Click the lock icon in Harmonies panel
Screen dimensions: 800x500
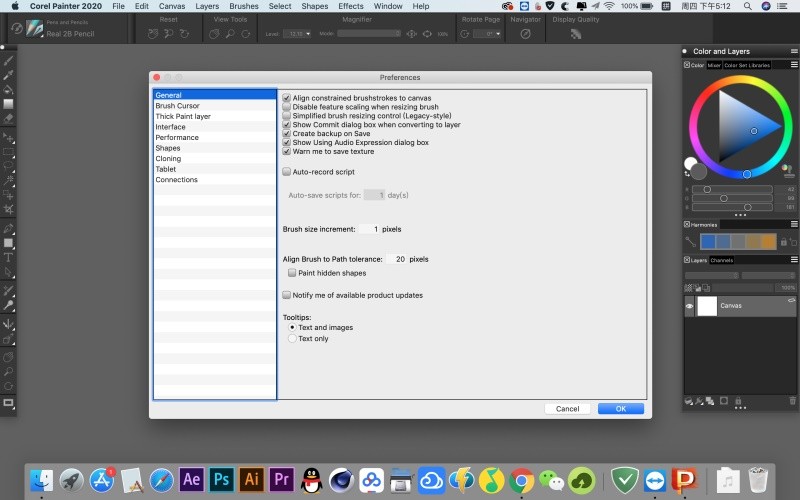click(784, 242)
